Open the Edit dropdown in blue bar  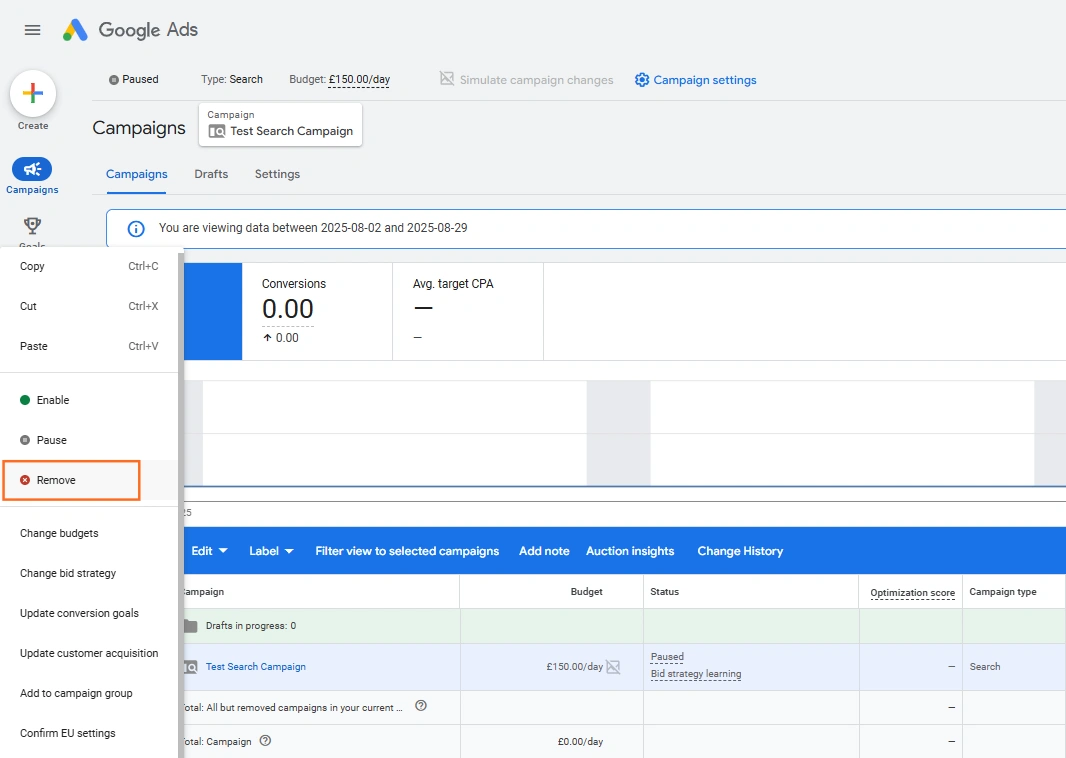pyautogui.click(x=209, y=551)
